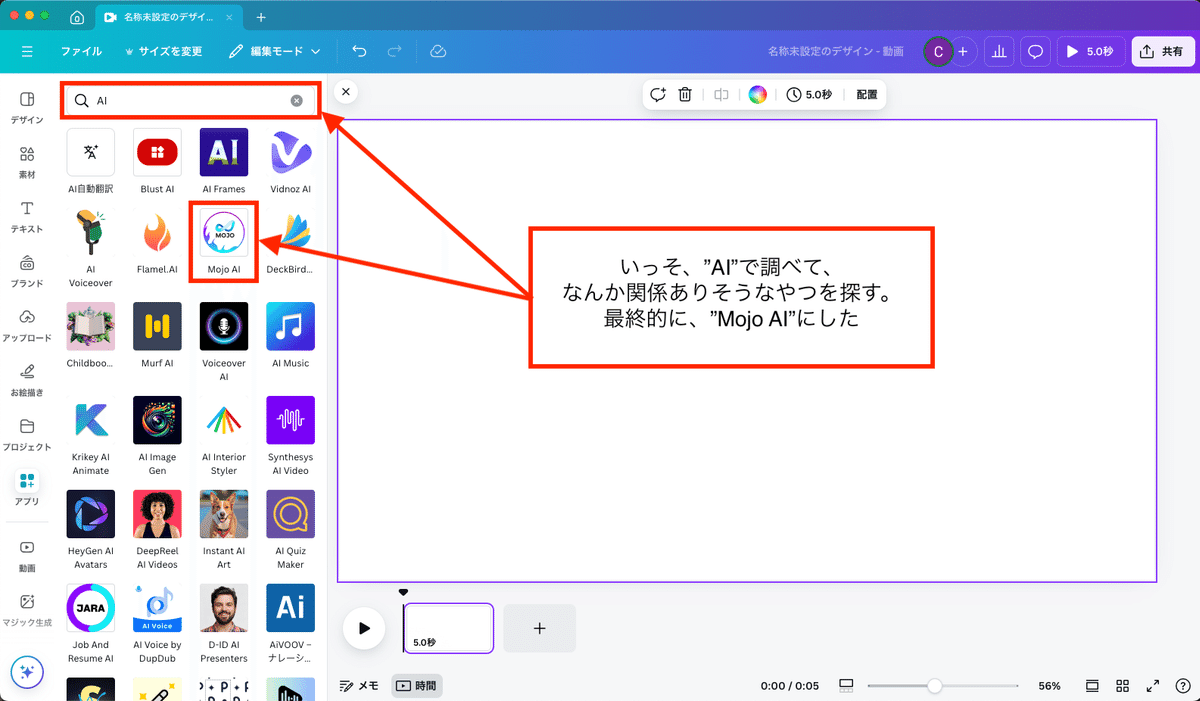Open the background color picker

tap(758, 94)
